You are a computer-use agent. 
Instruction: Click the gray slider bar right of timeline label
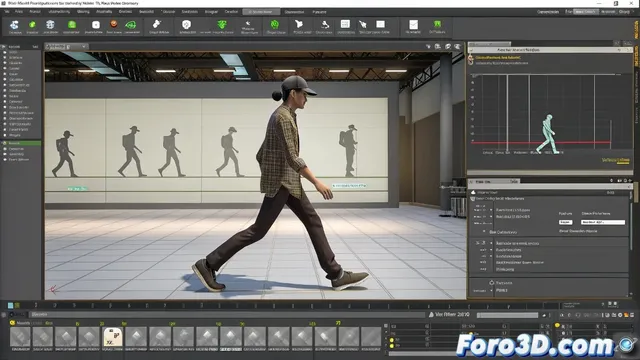[507, 315]
